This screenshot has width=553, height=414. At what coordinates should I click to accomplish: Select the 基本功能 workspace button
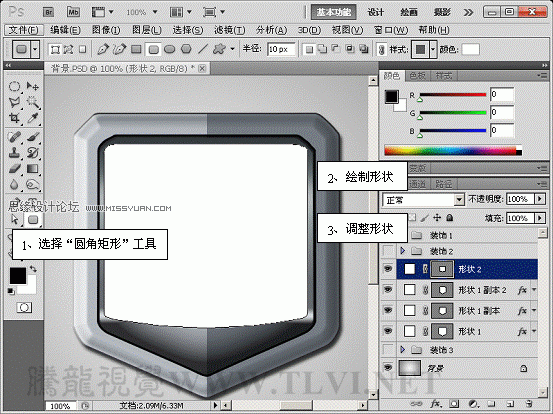334,12
